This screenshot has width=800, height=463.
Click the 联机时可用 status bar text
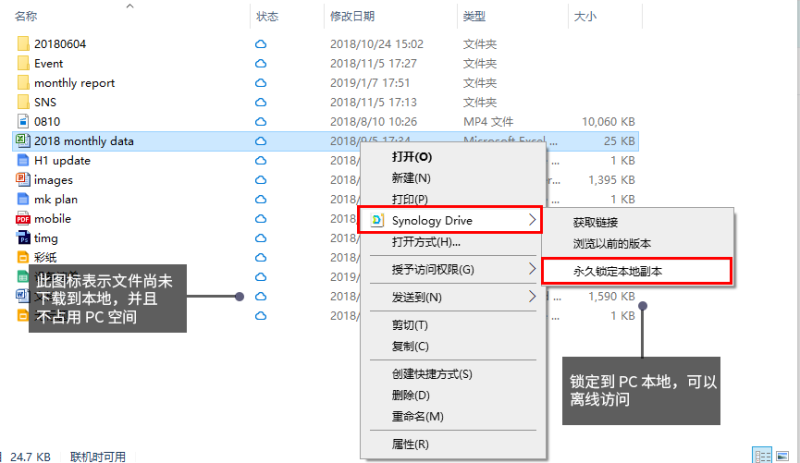[x=98, y=456]
